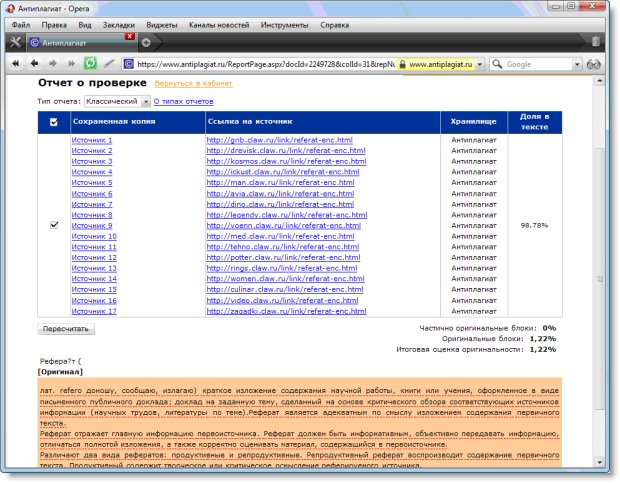This screenshot has width=620, height=483.
Task: Click the Opera logo in title bar
Action: (11, 8)
